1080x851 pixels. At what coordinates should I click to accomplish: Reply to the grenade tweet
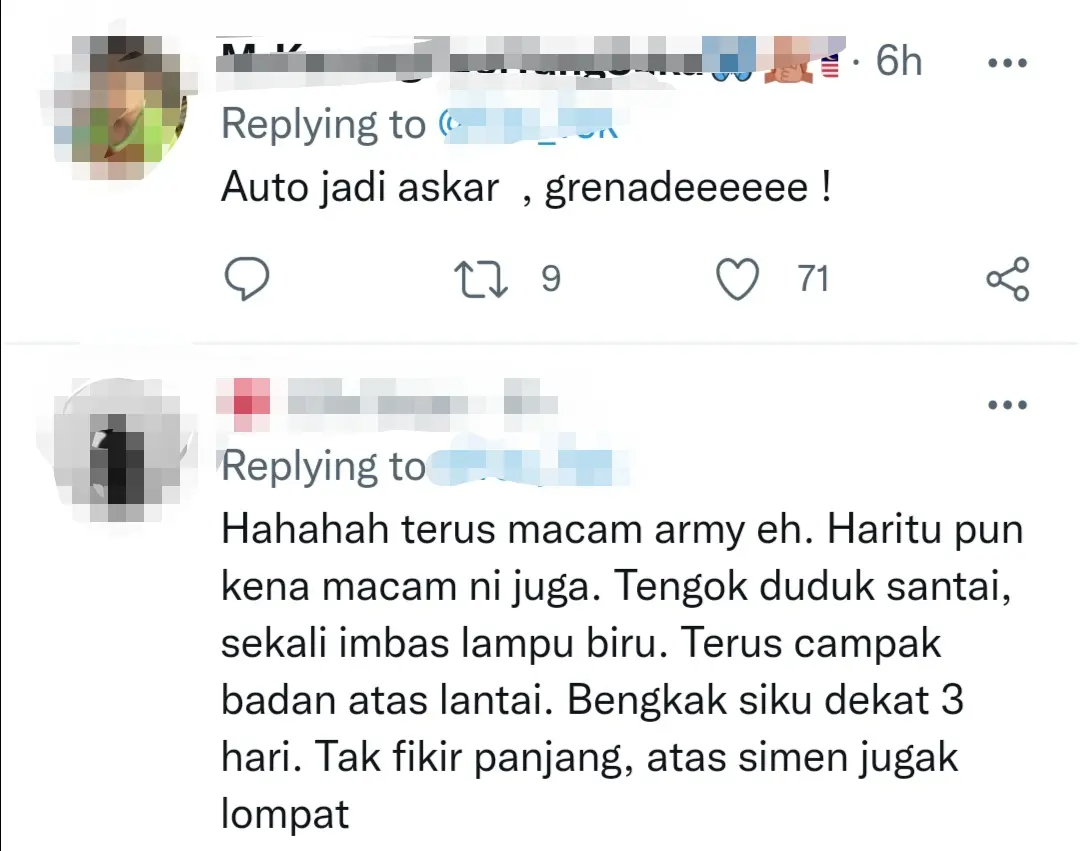(247, 278)
